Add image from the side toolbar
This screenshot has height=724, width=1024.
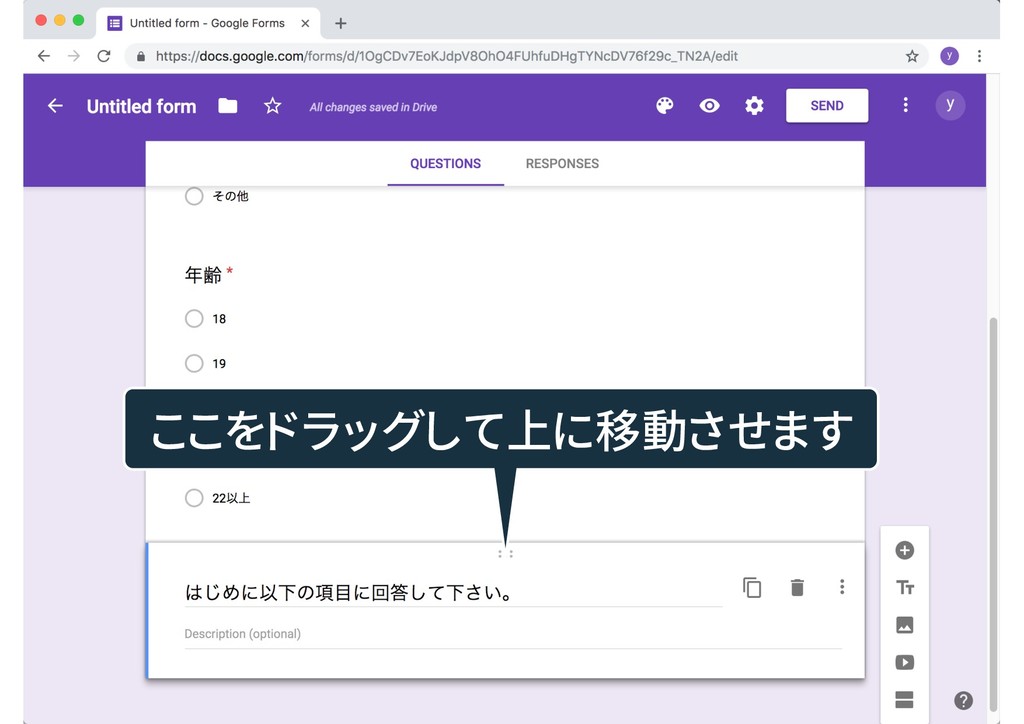(x=904, y=625)
